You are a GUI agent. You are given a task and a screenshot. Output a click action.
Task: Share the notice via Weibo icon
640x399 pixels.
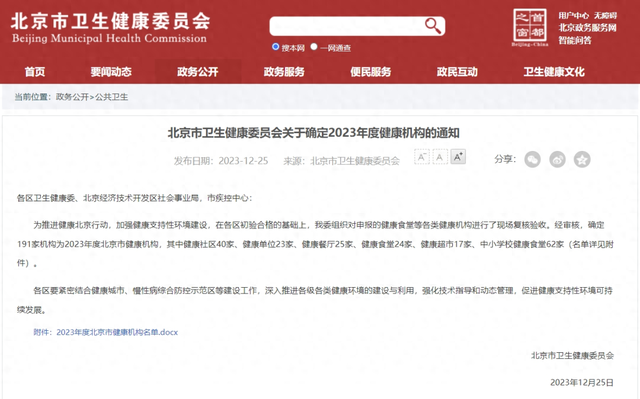coord(557,160)
